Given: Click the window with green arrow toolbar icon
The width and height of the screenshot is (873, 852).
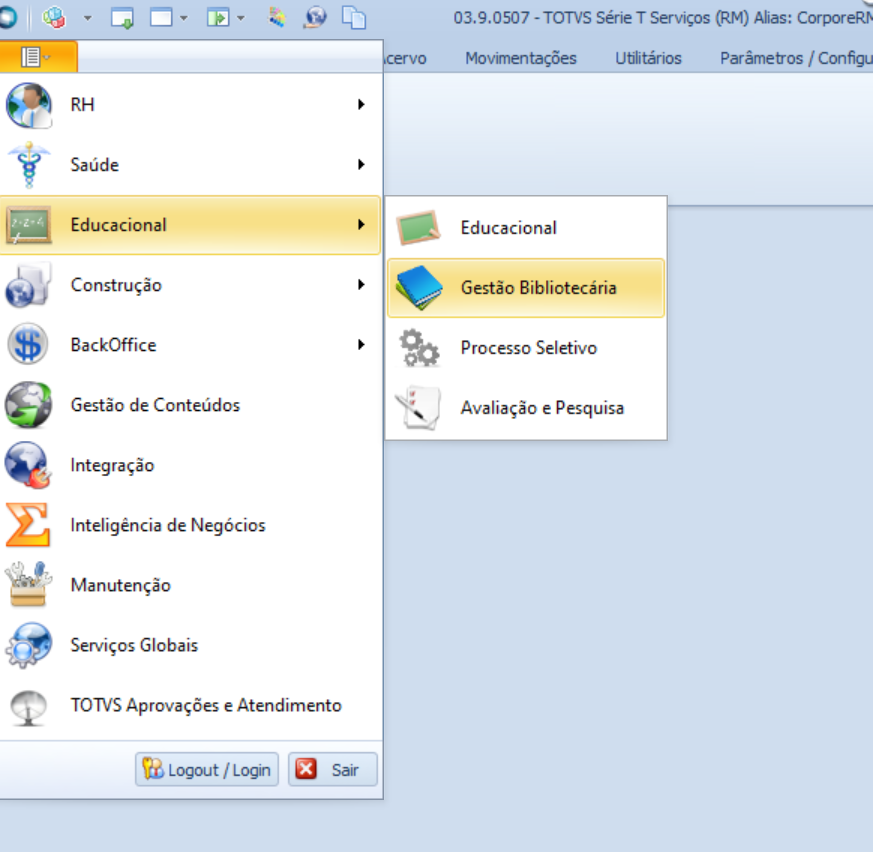Looking at the screenshot, I should point(122,18).
